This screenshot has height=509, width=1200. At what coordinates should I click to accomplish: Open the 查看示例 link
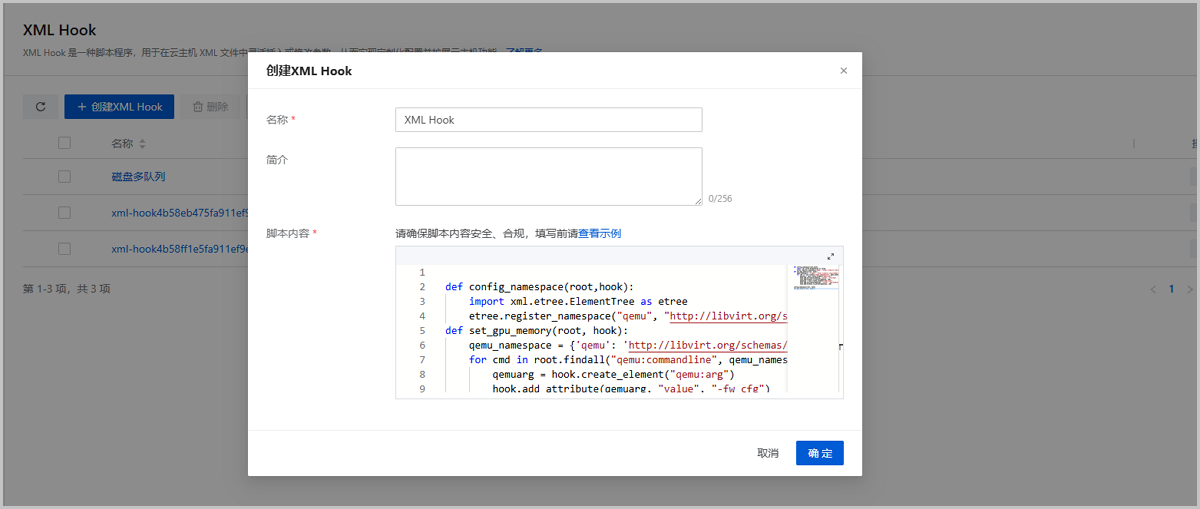(x=599, y=234)
